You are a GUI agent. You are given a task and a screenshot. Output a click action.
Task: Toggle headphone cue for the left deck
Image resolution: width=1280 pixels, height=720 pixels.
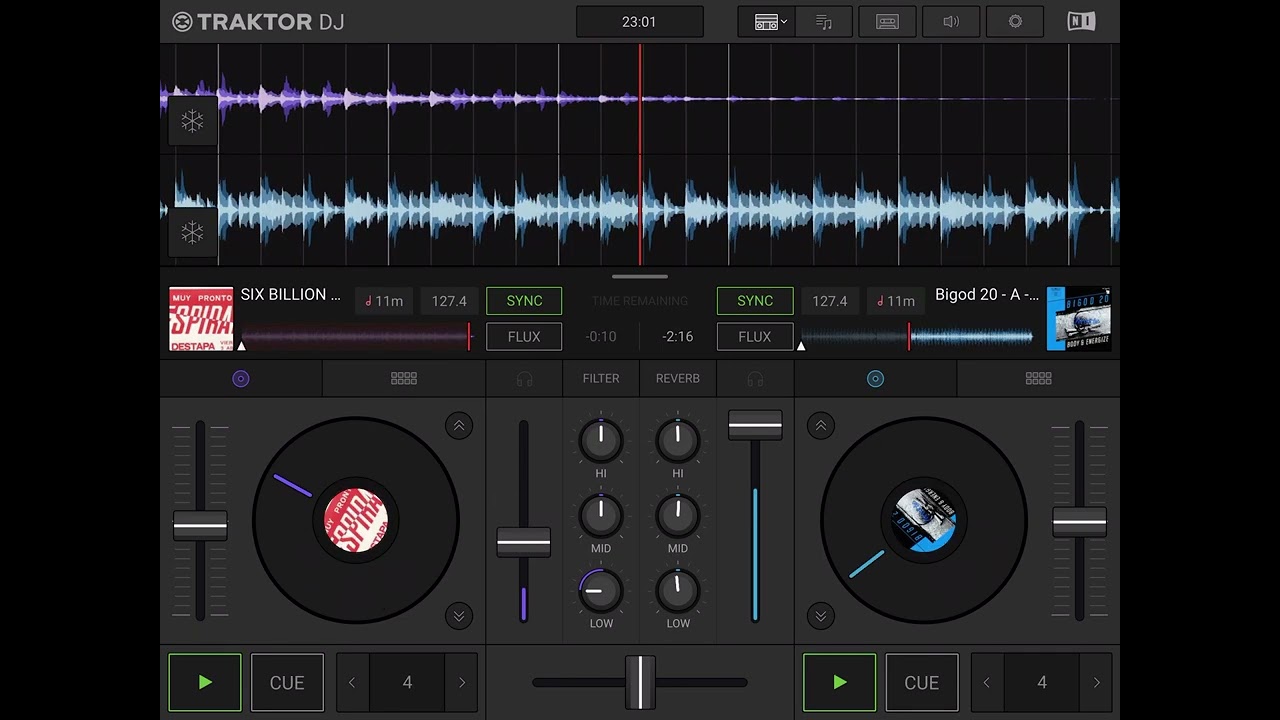524,378
